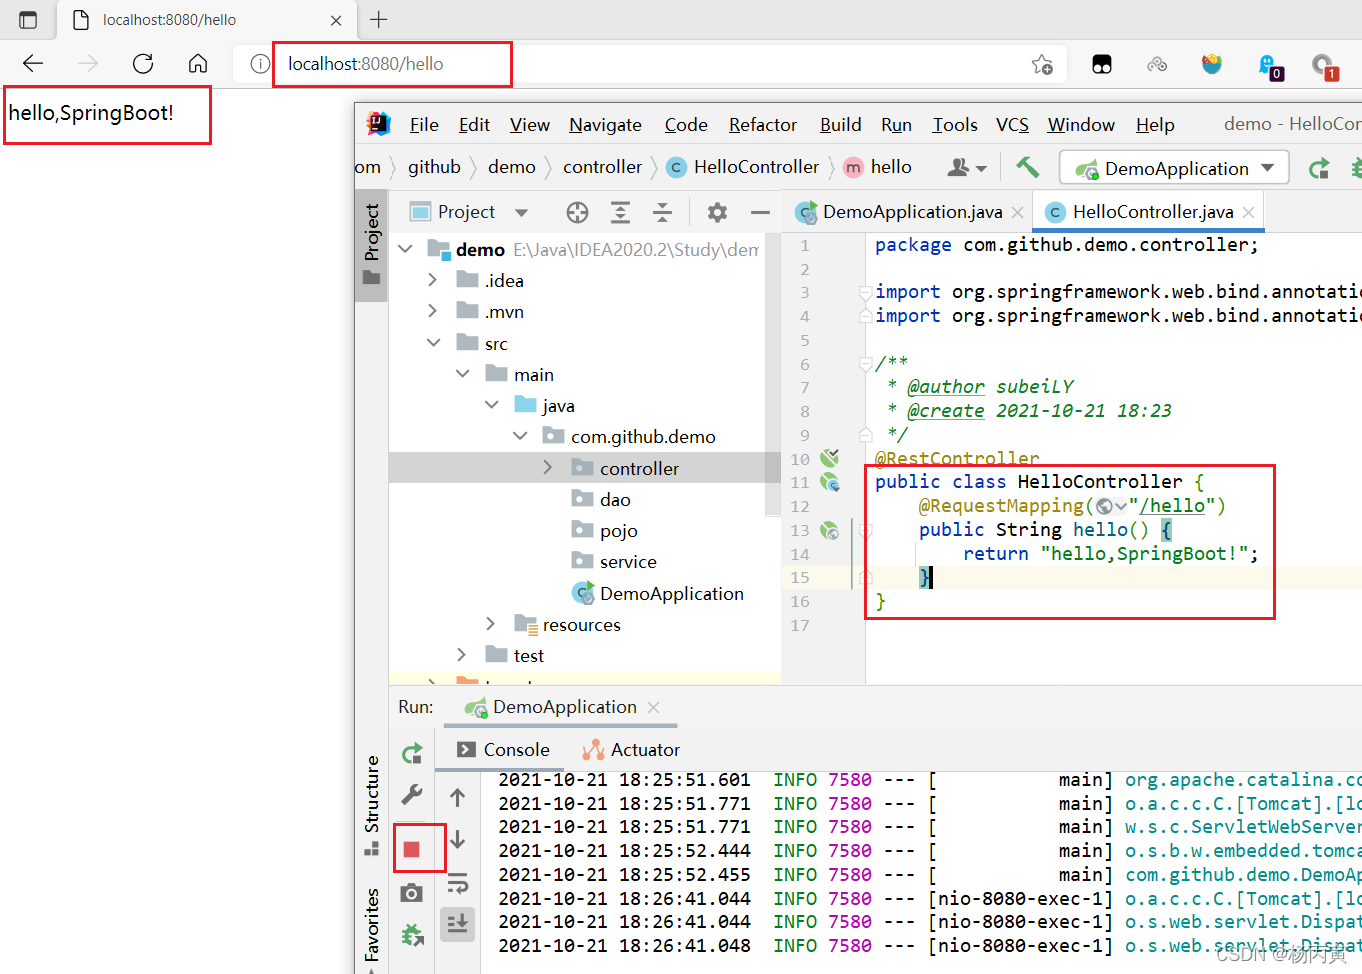Open the File menu
This screenshot has width=1362, height=974.
424,124
